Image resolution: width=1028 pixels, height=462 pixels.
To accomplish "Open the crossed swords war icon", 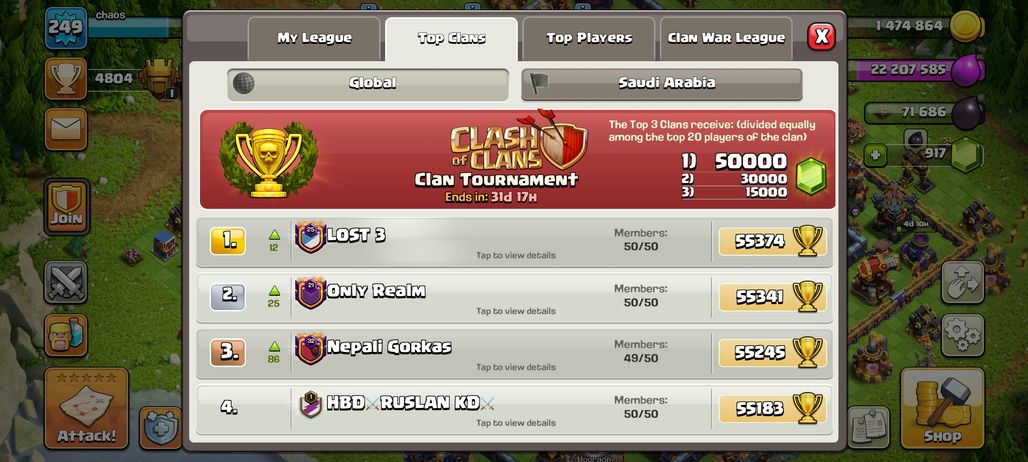I will [x=66, y=282].
